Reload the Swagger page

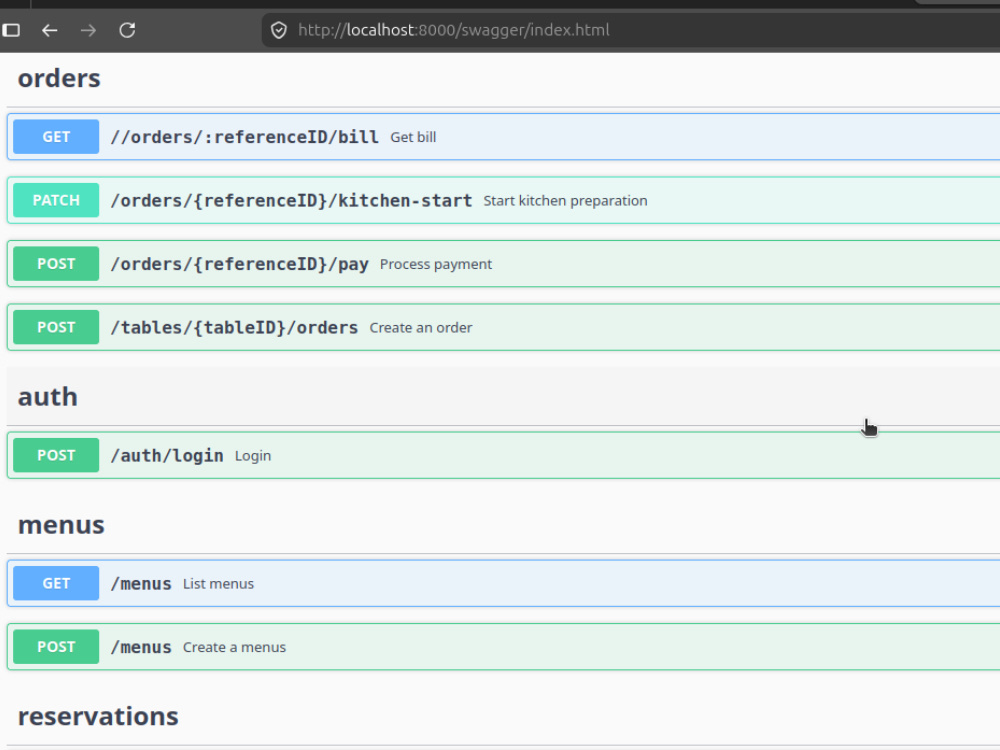128,30
